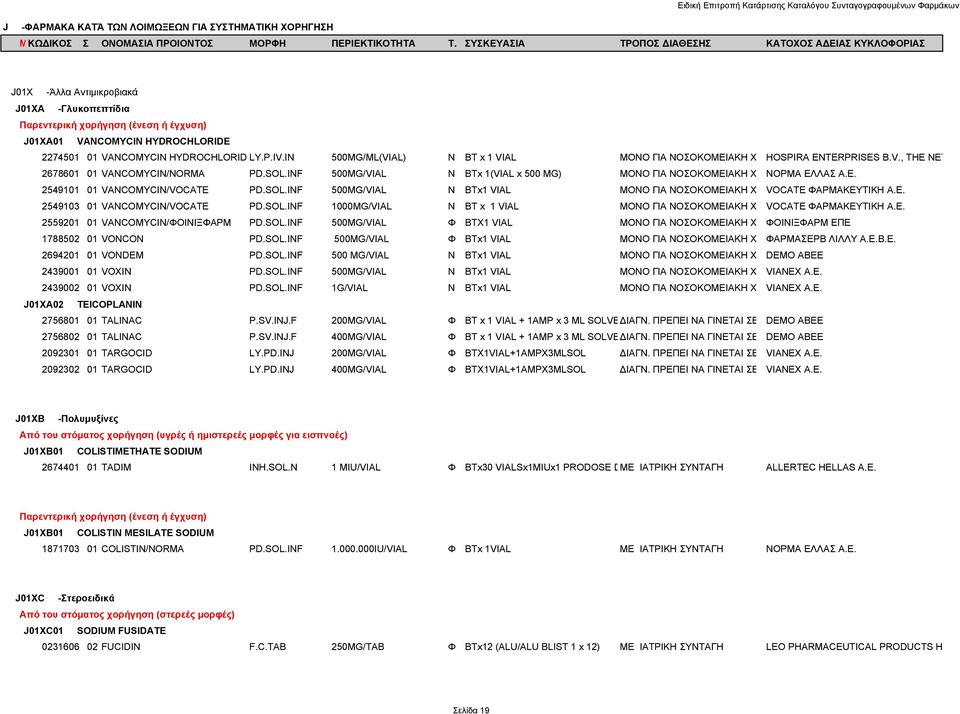Click ΦΑΡΜΑΣΕΡΒ ΛΙΛΛΥ Α.Ε.Β.Ε. license holder
Screen dimensions: 960x714
pyautogui.click(x=830, y=239)
